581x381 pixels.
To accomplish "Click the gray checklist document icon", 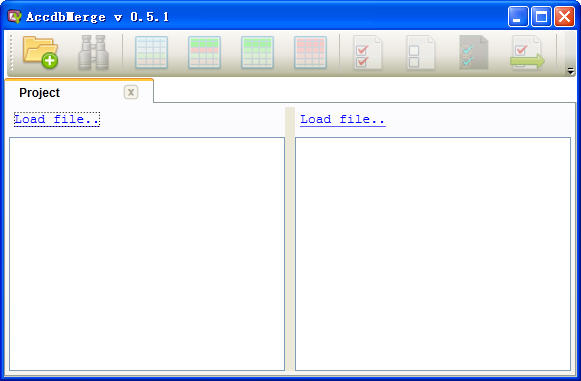I will [x=473, y=52].
